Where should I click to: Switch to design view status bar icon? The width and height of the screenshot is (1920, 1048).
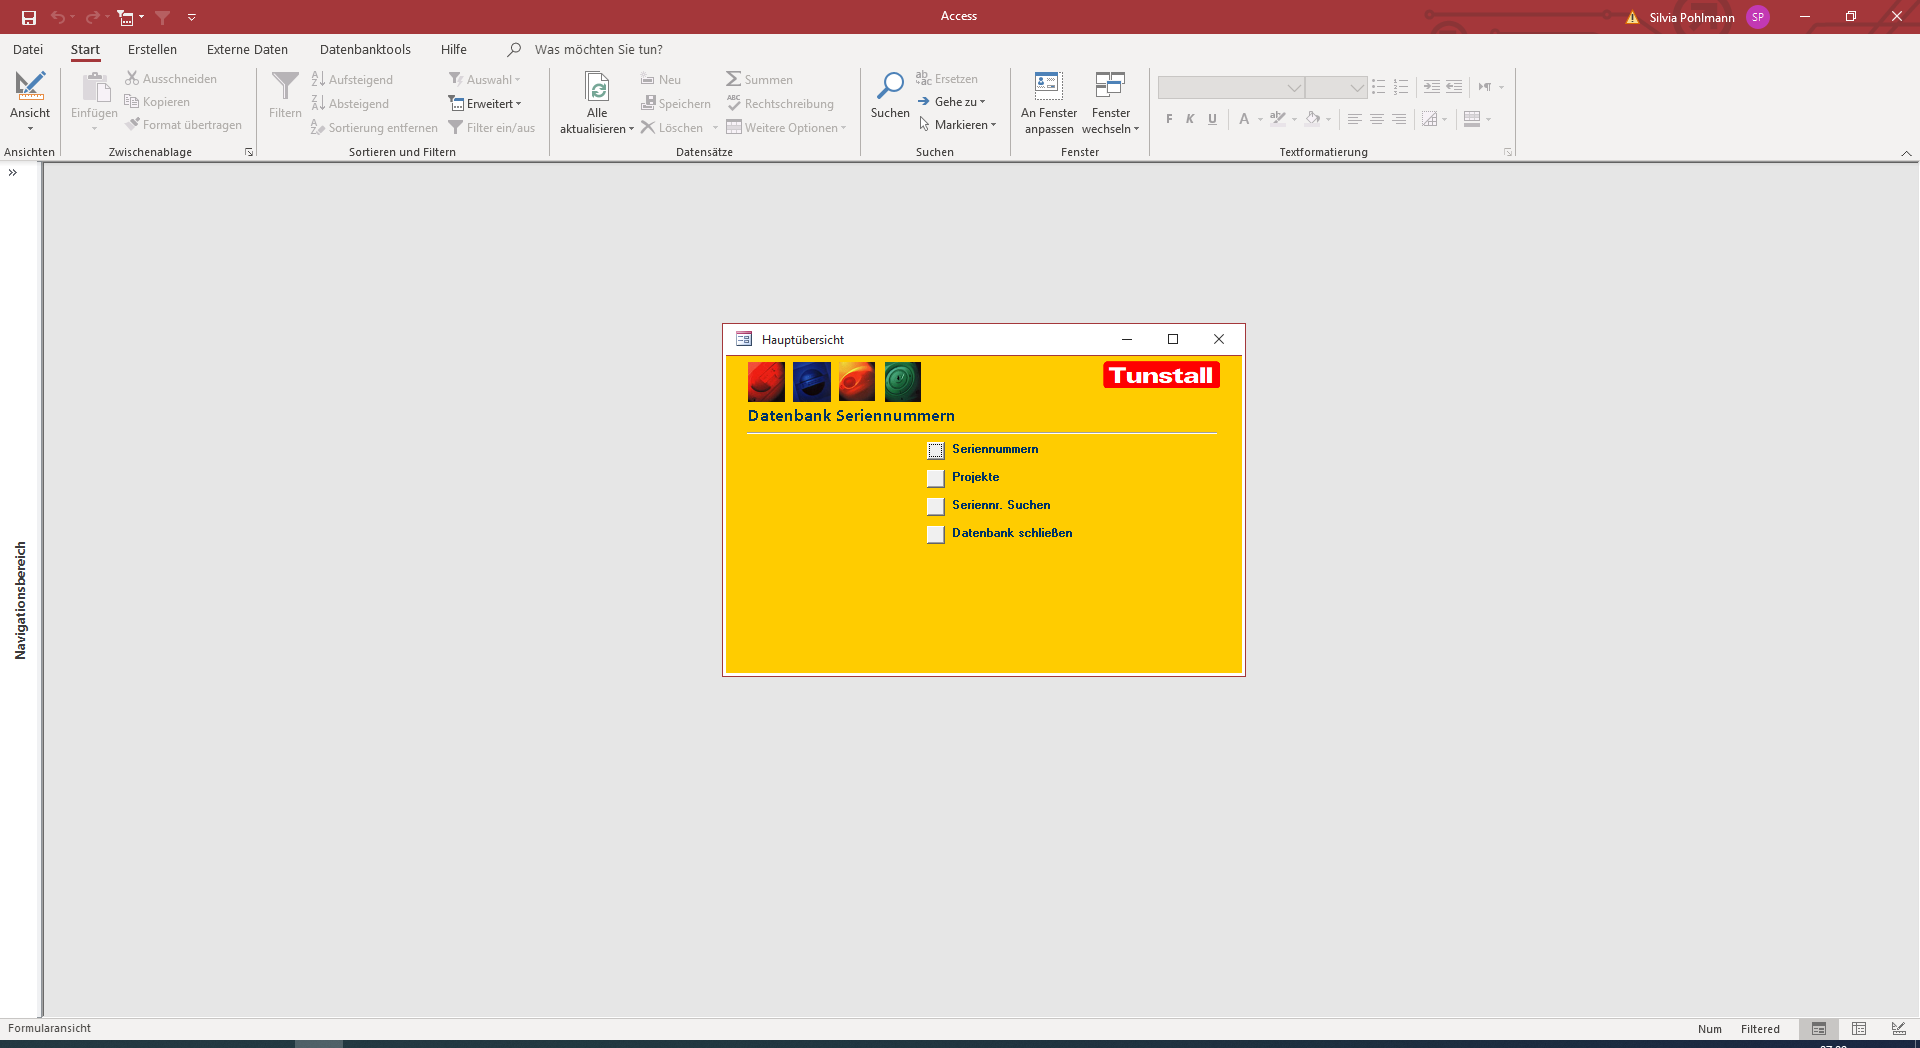[x=1899, y=1029]
